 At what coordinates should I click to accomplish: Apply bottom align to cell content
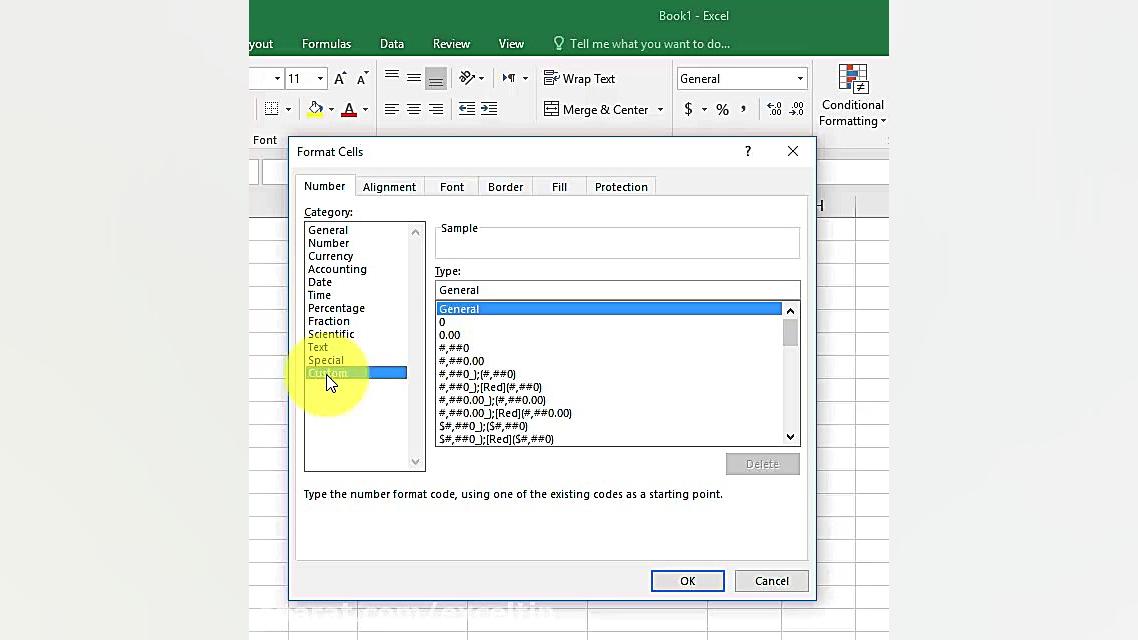[x=435, y=78]
